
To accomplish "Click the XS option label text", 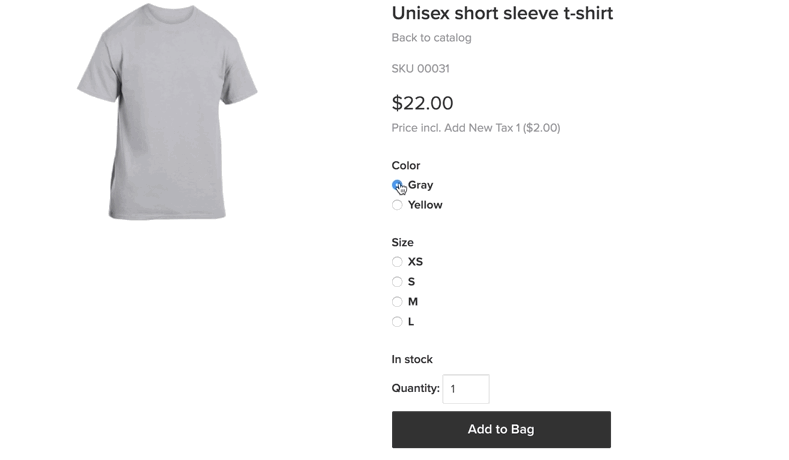I will (415, 262).
